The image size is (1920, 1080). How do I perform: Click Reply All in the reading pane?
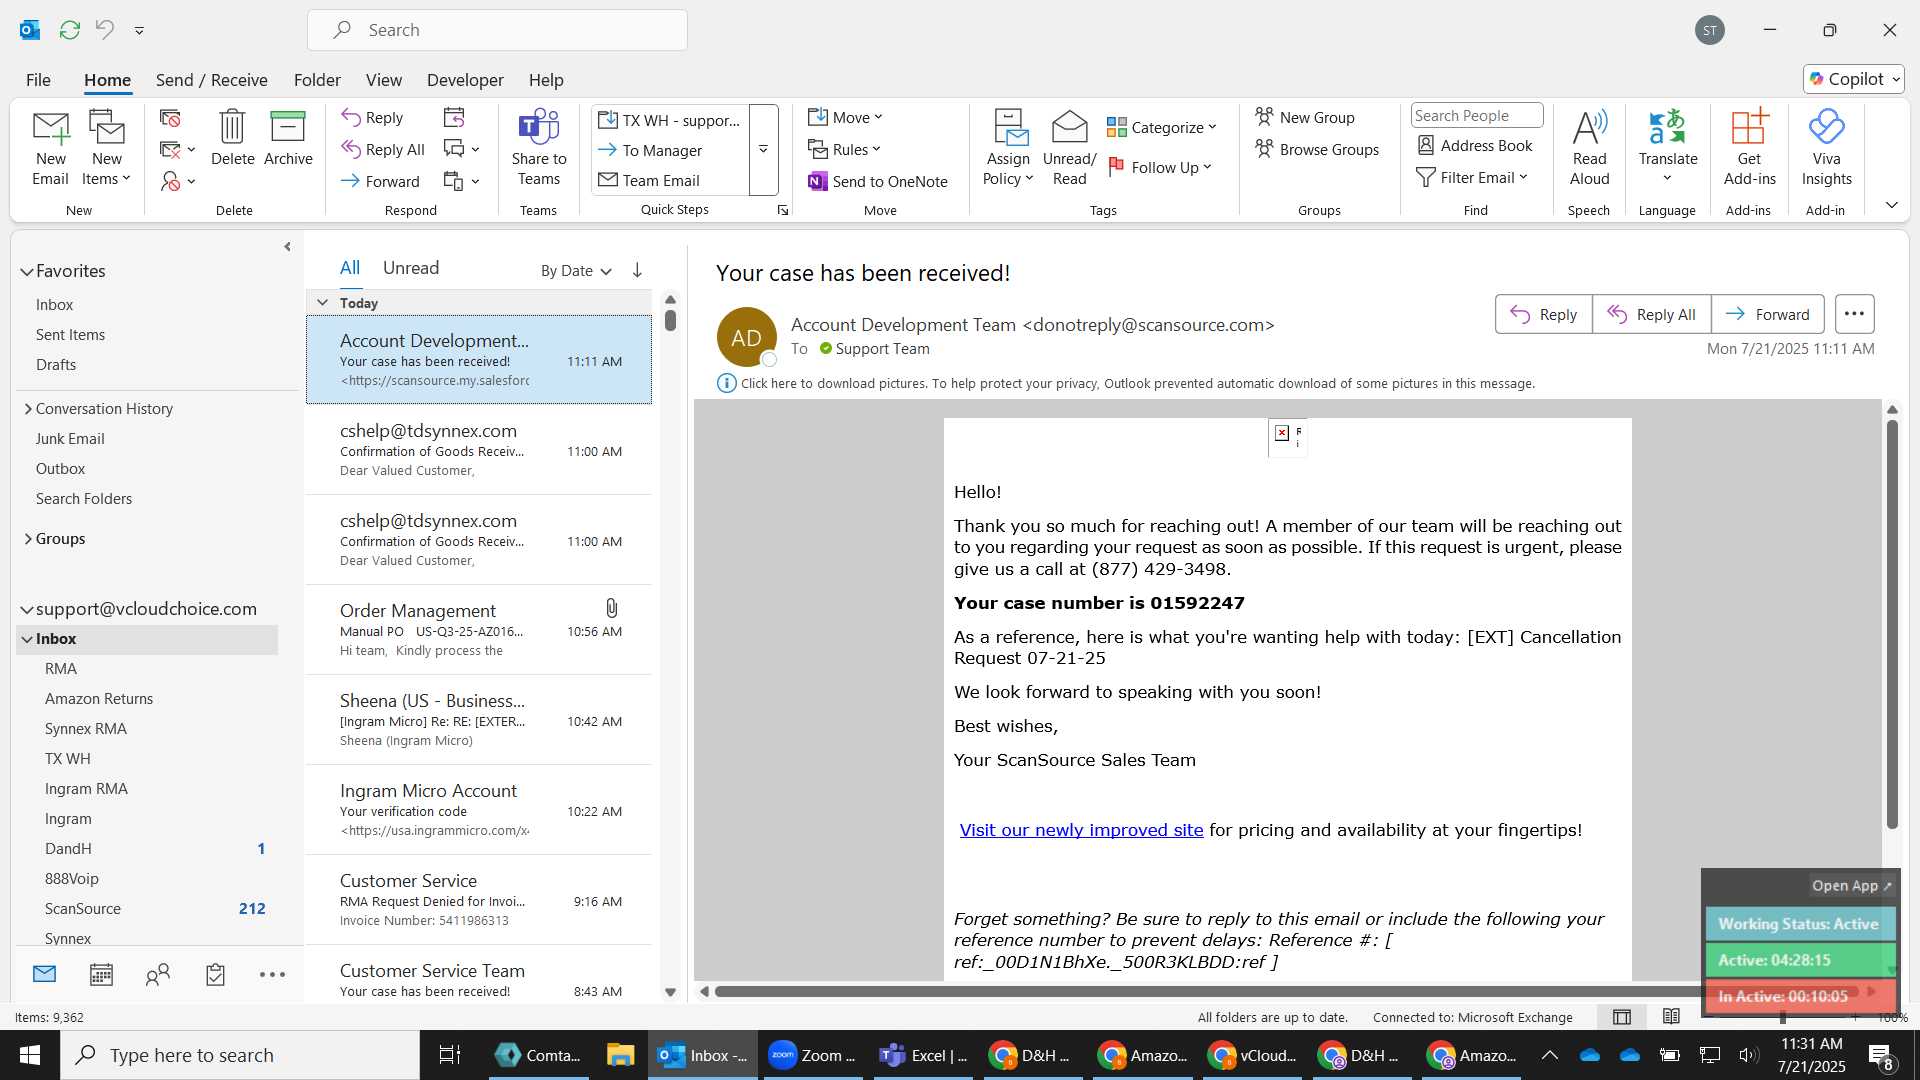pyautogui.click(x=1652, y=314)
